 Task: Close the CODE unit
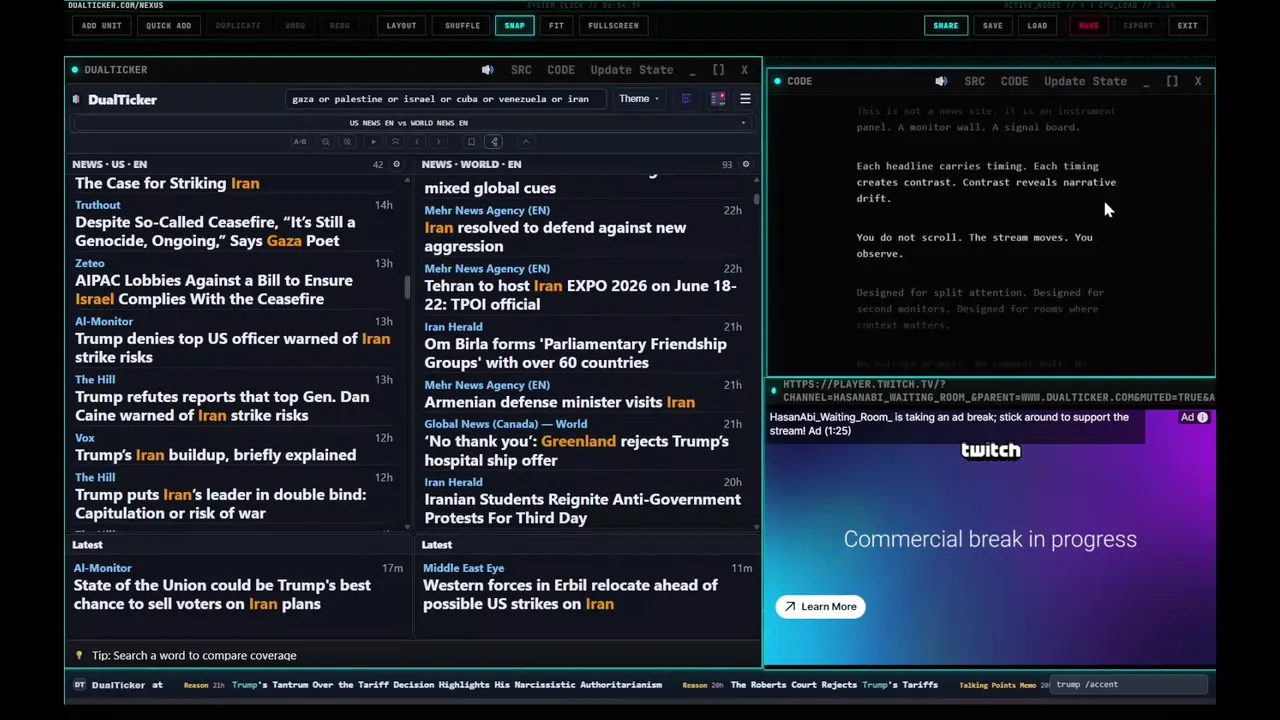point(1197,81)
